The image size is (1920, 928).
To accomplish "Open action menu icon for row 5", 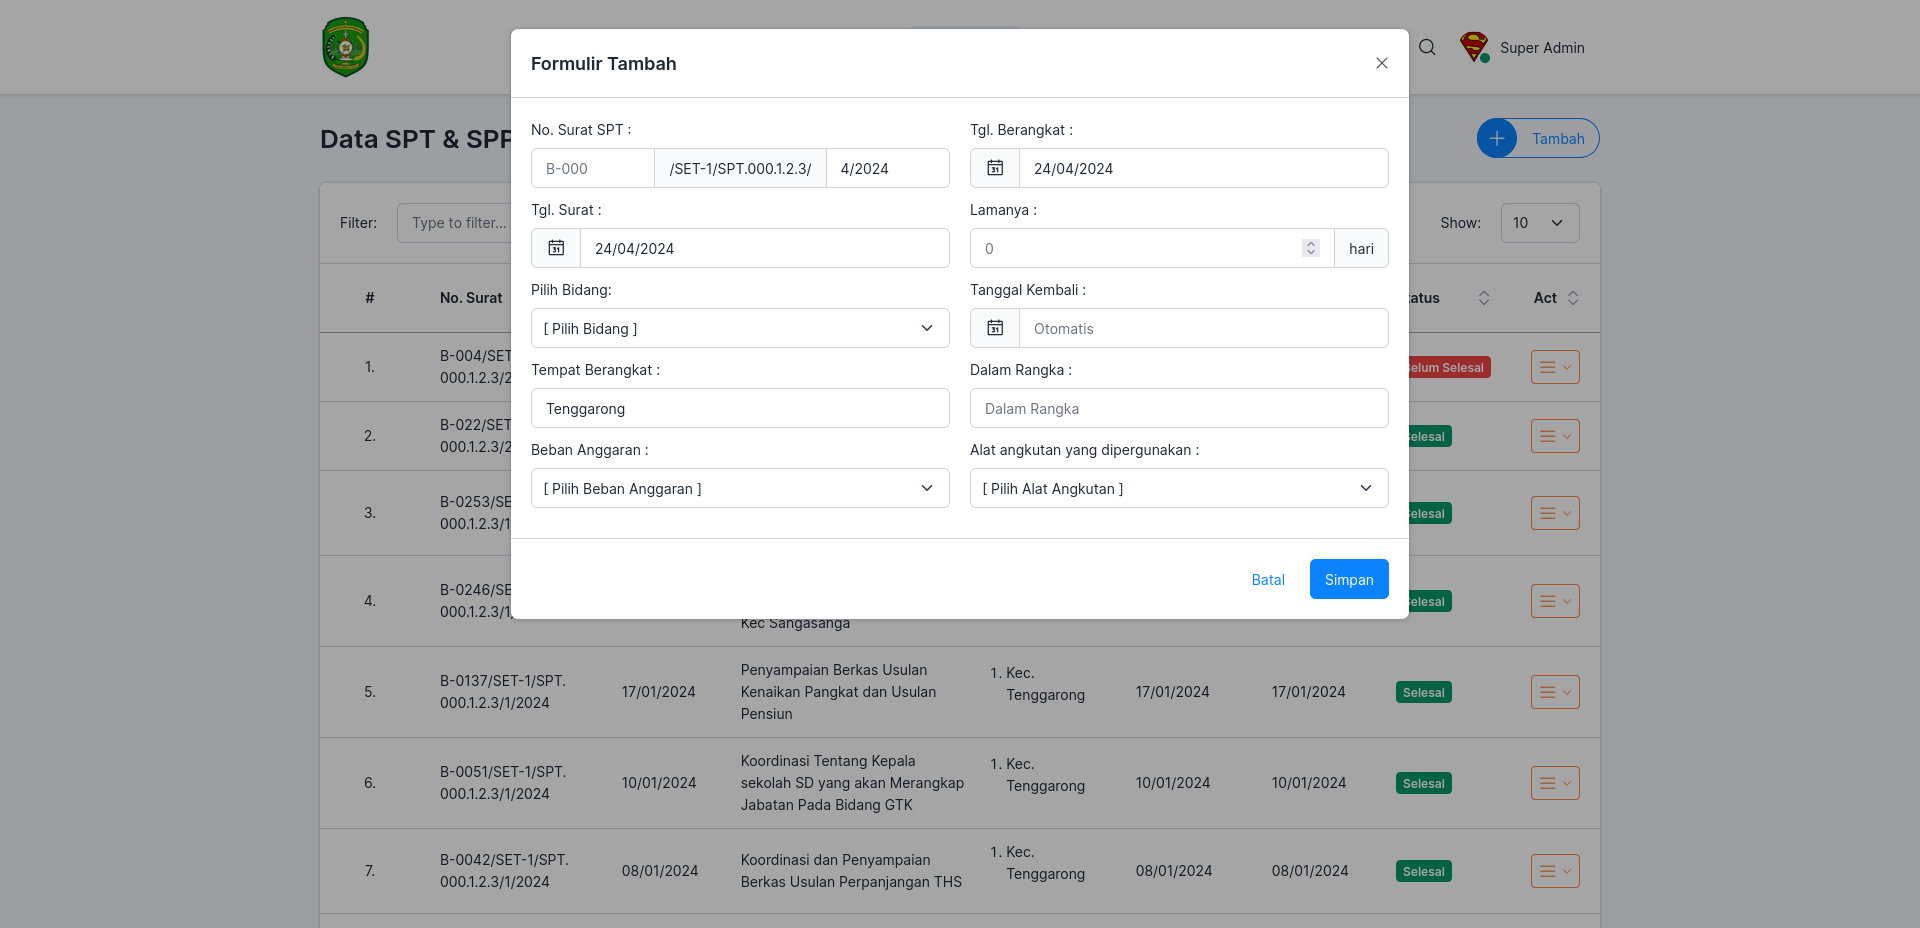I will coord(1555,692).
